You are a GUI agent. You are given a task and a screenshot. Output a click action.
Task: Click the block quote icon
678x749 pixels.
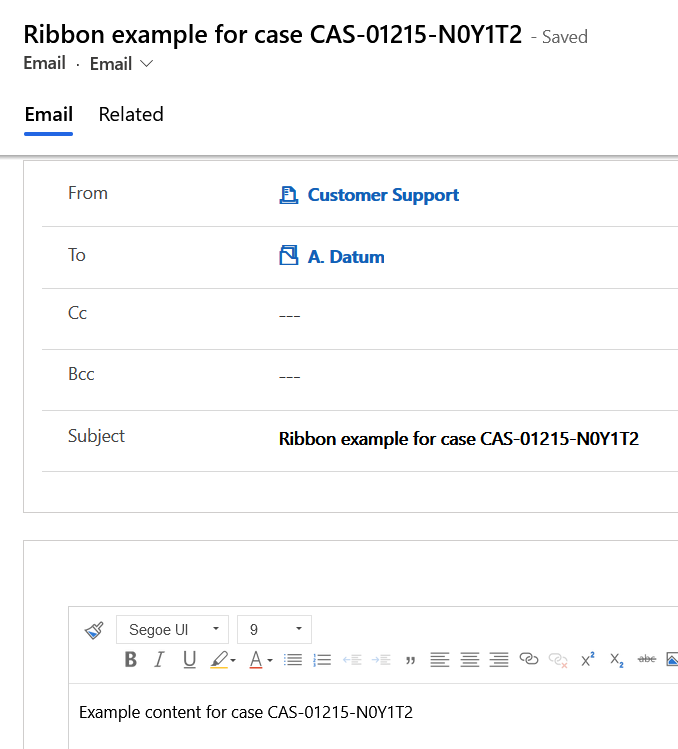click(410, 660)
